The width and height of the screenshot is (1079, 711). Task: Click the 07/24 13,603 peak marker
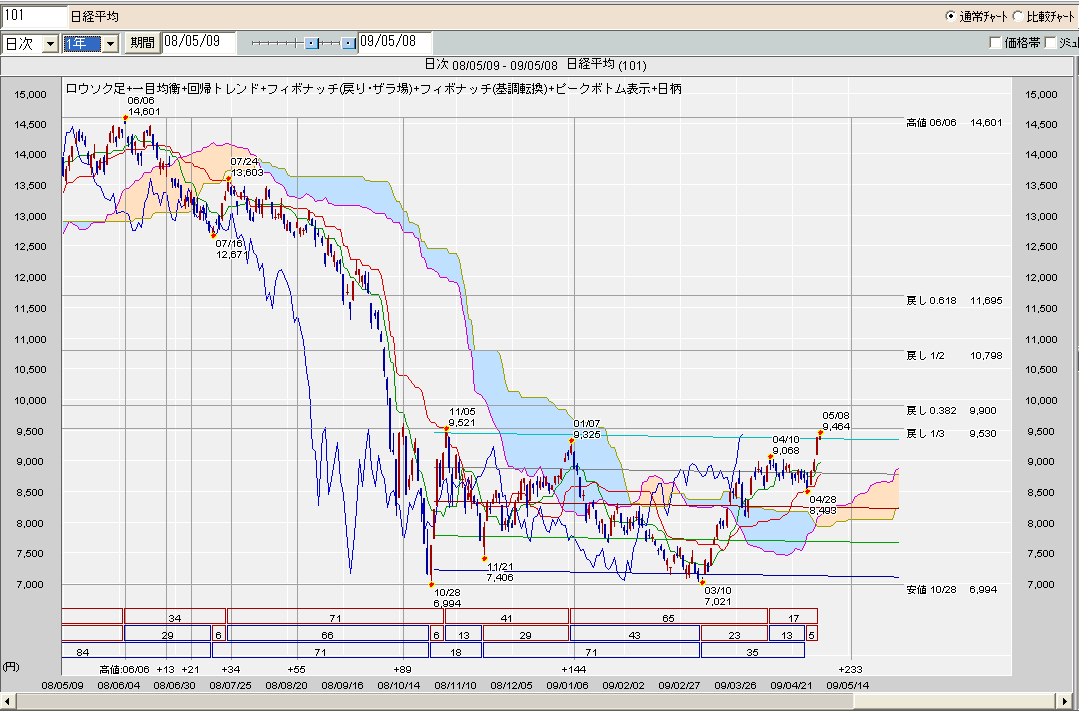click(228, 179)
